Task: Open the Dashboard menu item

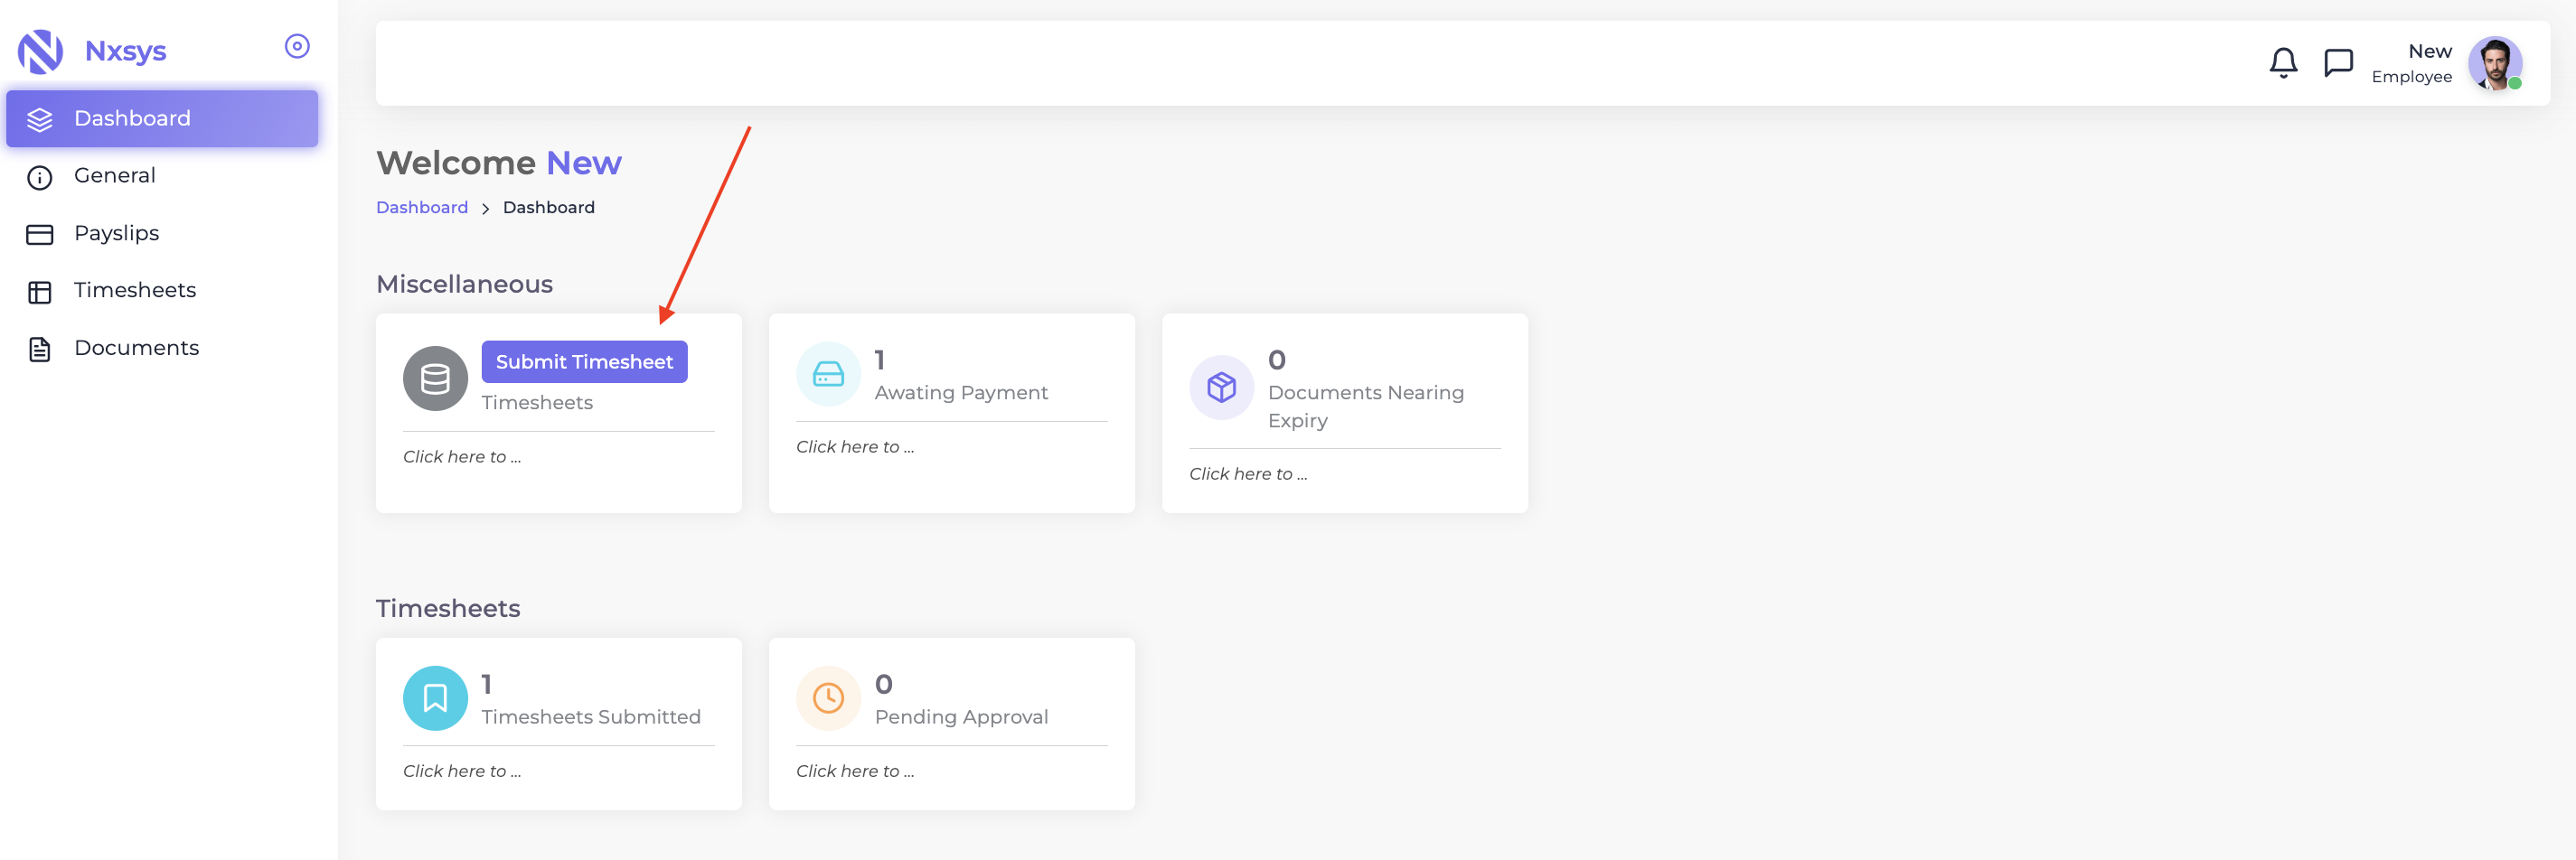Action: point(162,118)
